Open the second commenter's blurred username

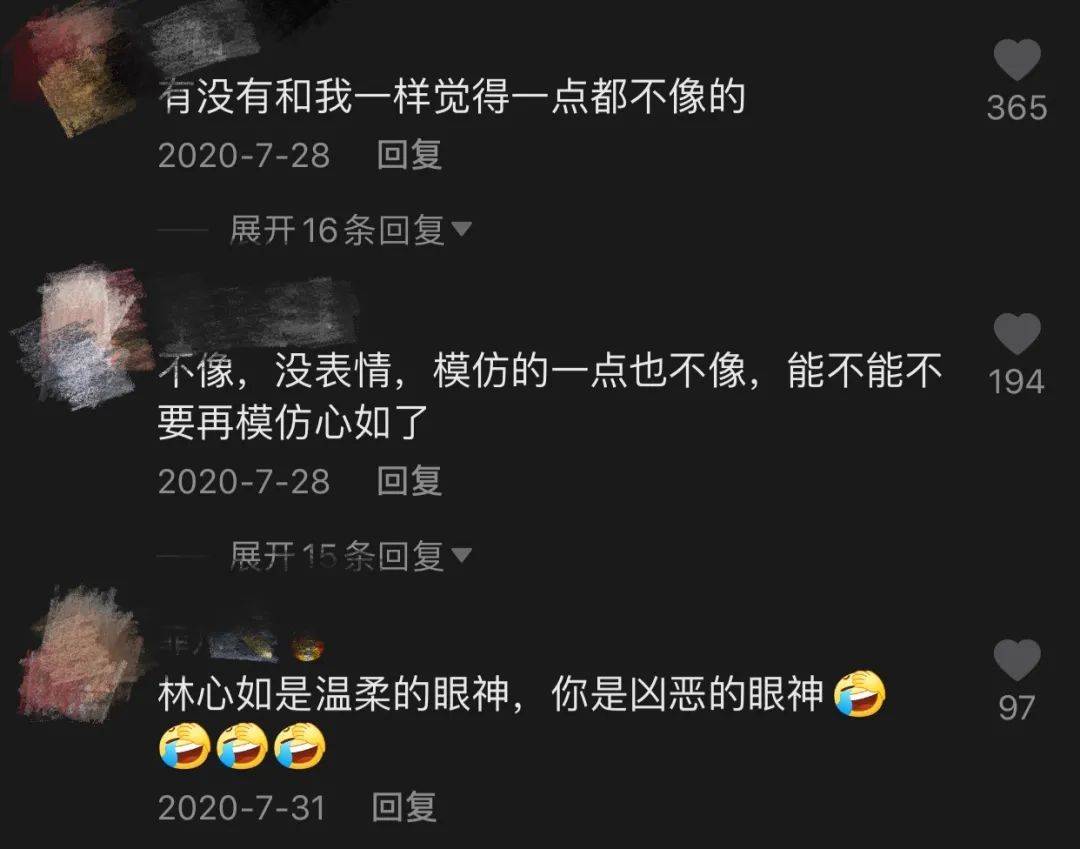coord(258,311)
